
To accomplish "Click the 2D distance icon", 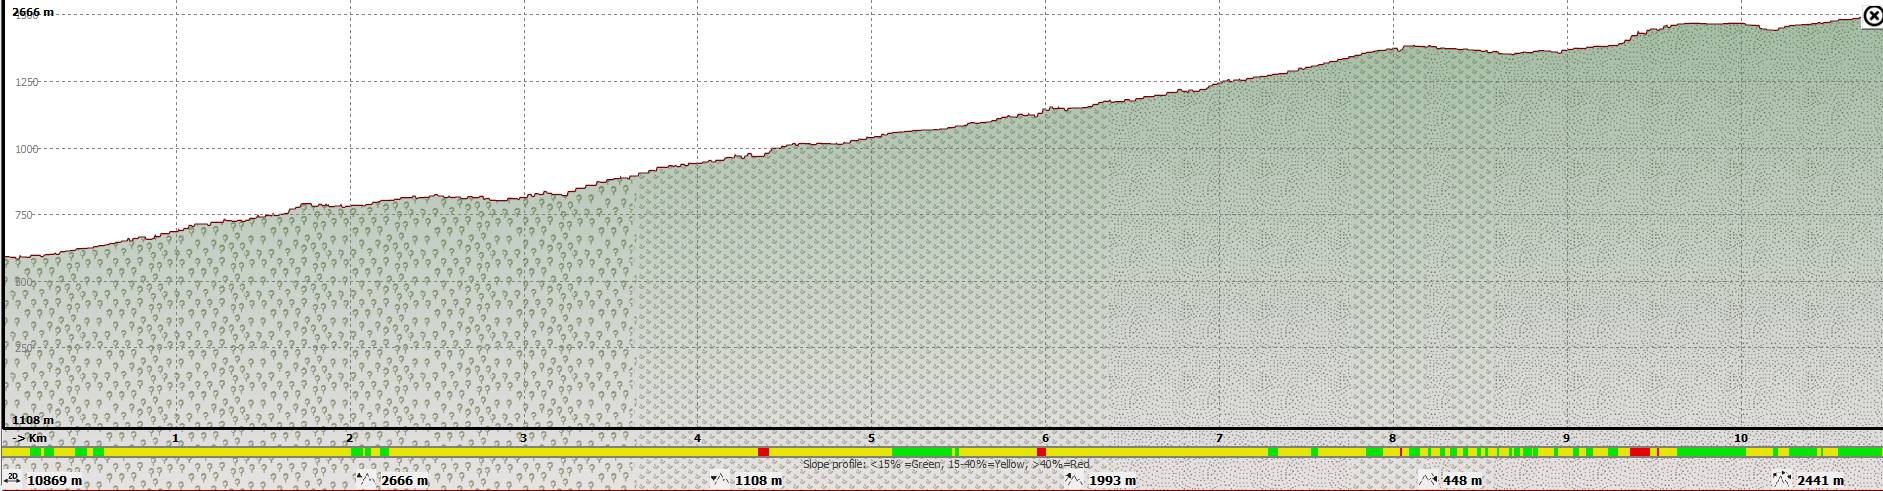I will [13, 479].
